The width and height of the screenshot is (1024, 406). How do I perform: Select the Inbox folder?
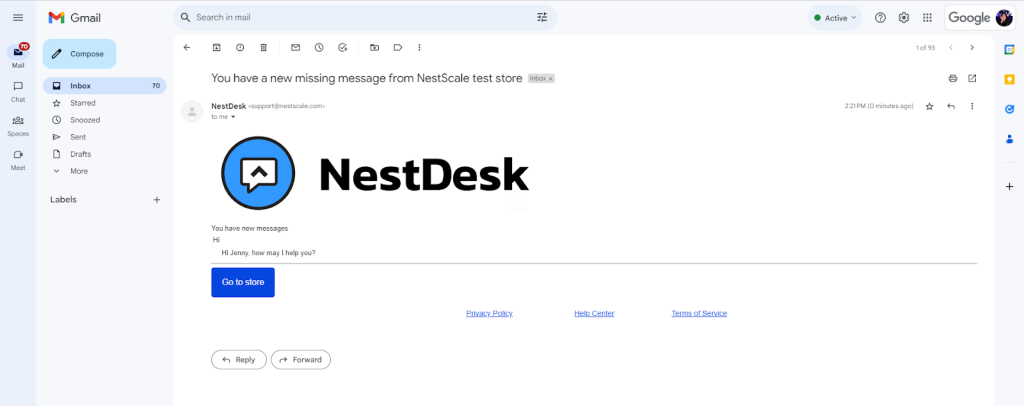(104, 86)
